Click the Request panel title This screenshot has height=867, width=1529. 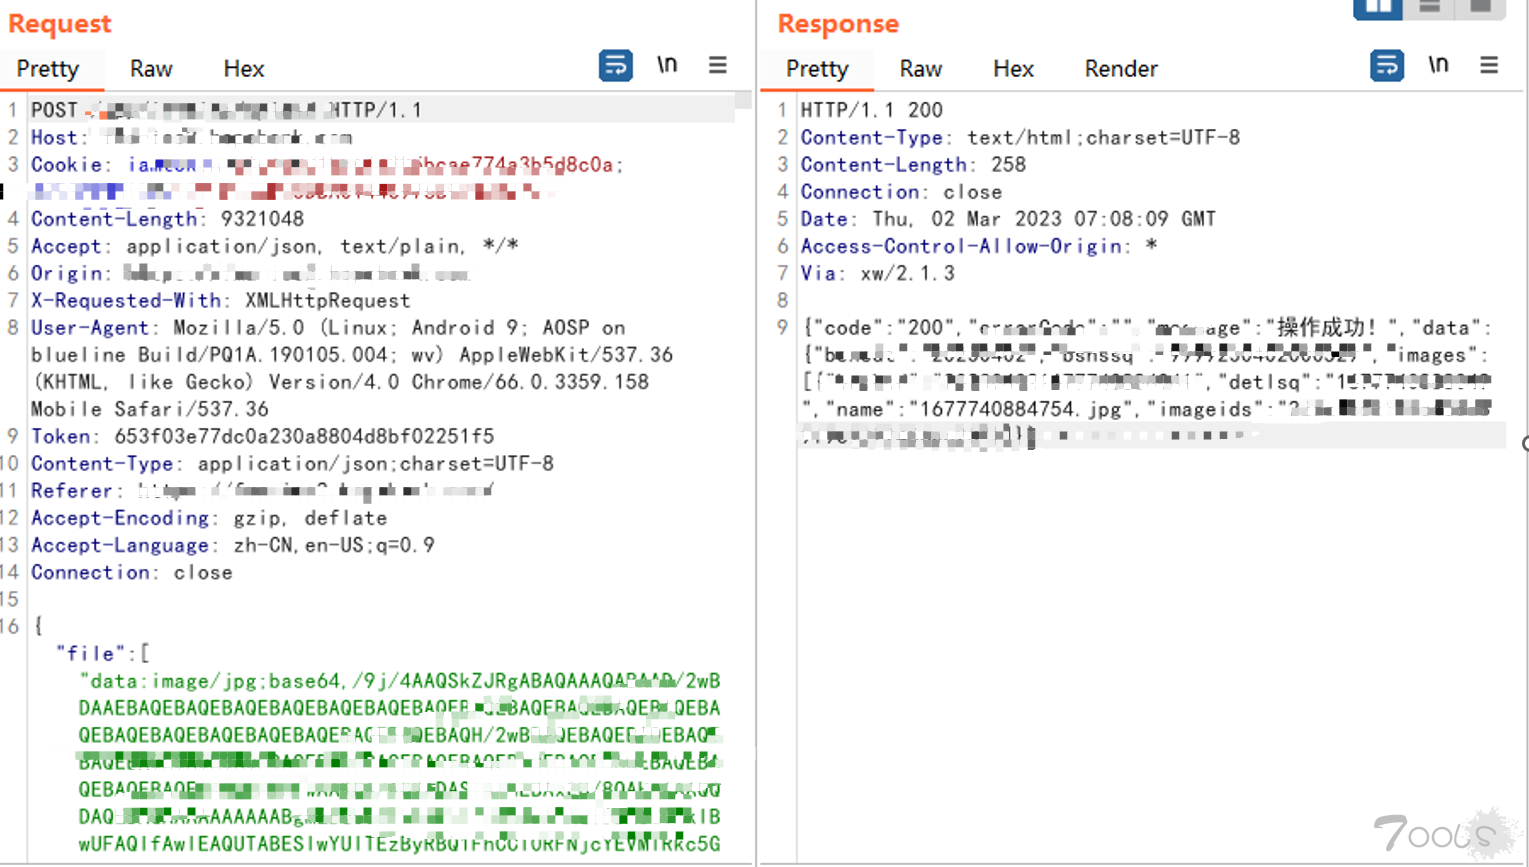coord(59,23)
